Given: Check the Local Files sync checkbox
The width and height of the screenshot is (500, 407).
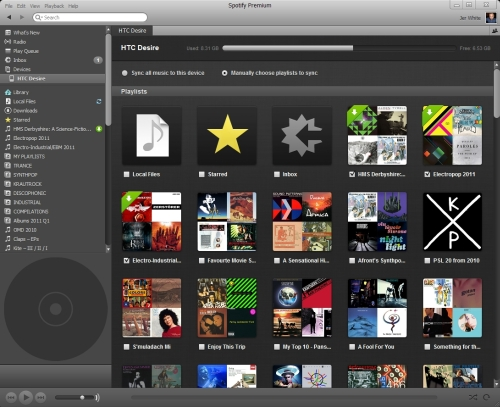Looking at the screenshot, I should coord(126,174).
